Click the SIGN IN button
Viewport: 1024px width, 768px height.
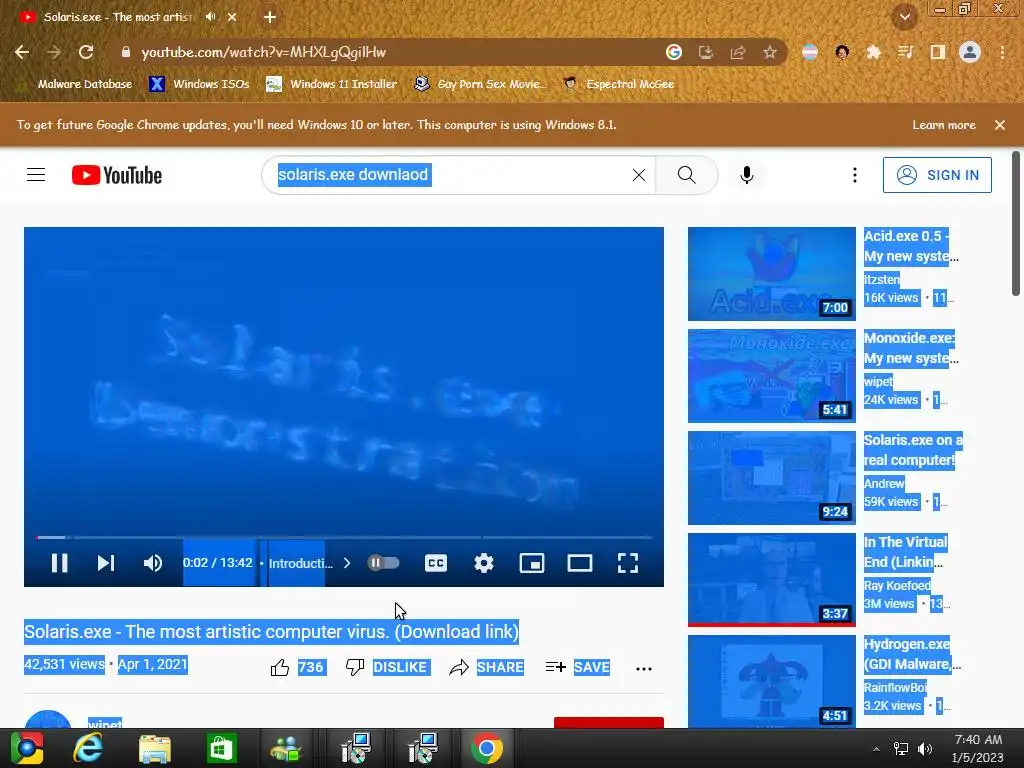pos(937,175)
